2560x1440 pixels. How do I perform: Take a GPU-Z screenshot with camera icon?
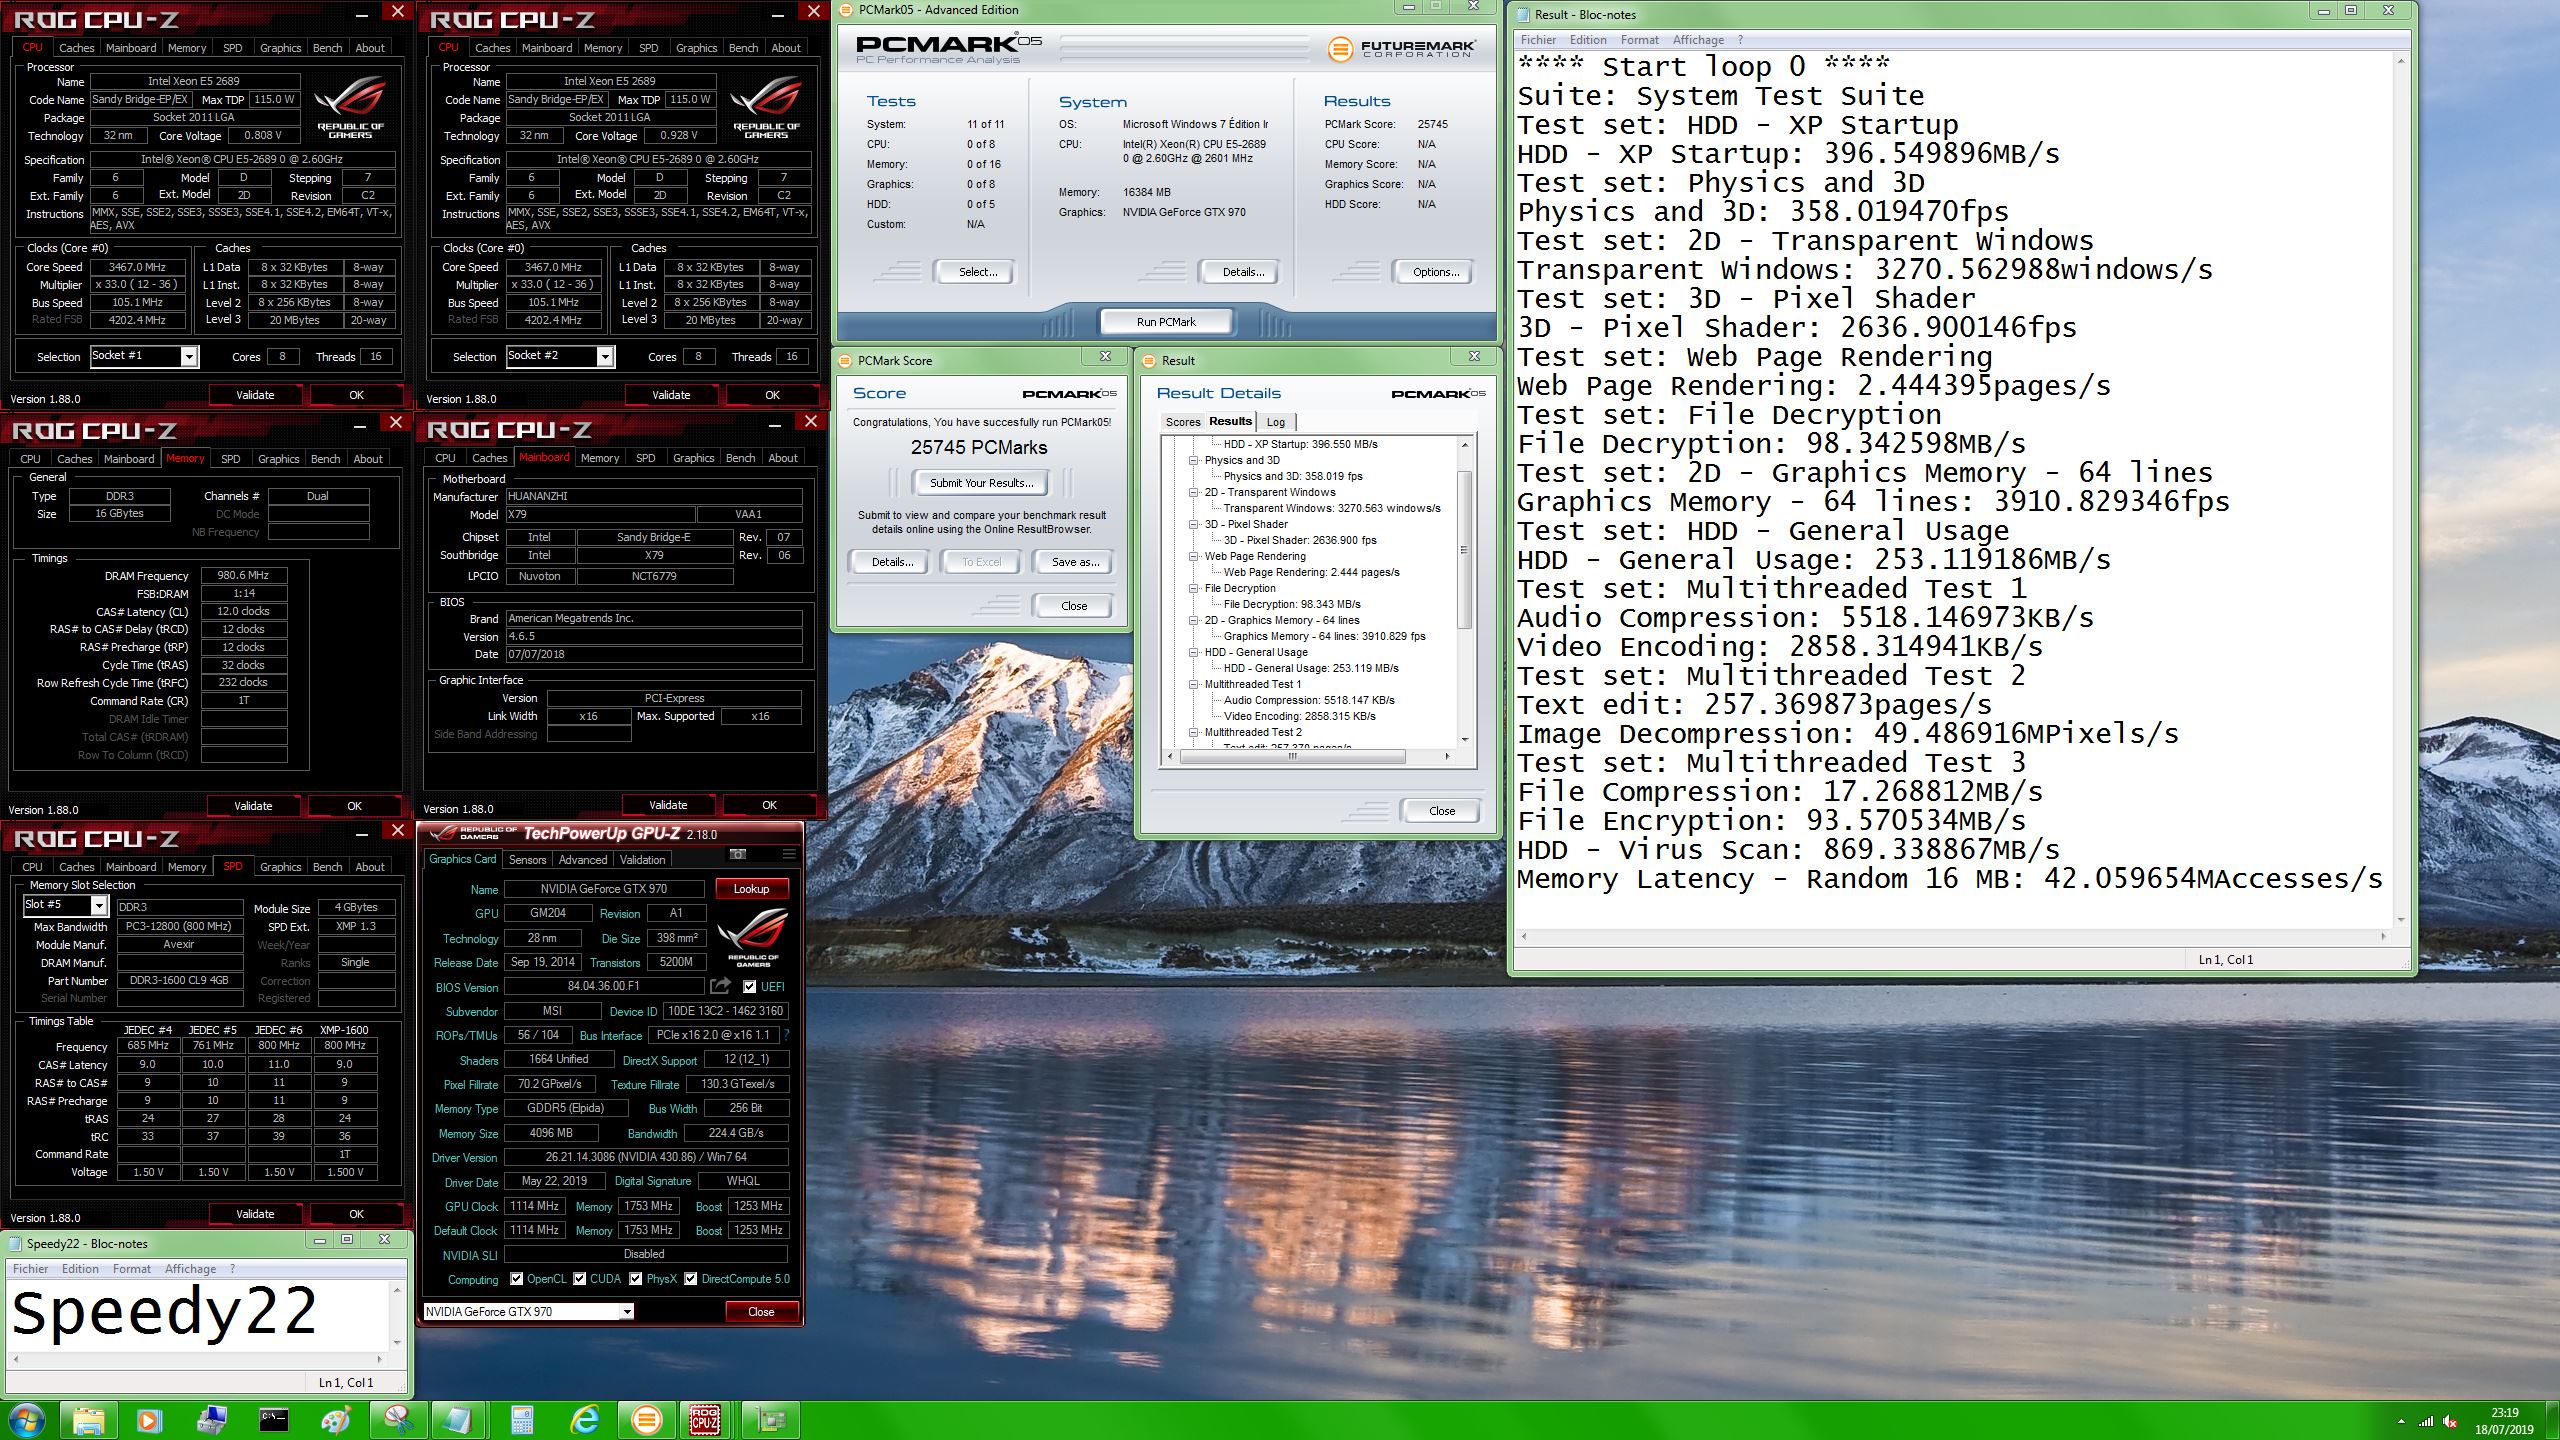738,854
